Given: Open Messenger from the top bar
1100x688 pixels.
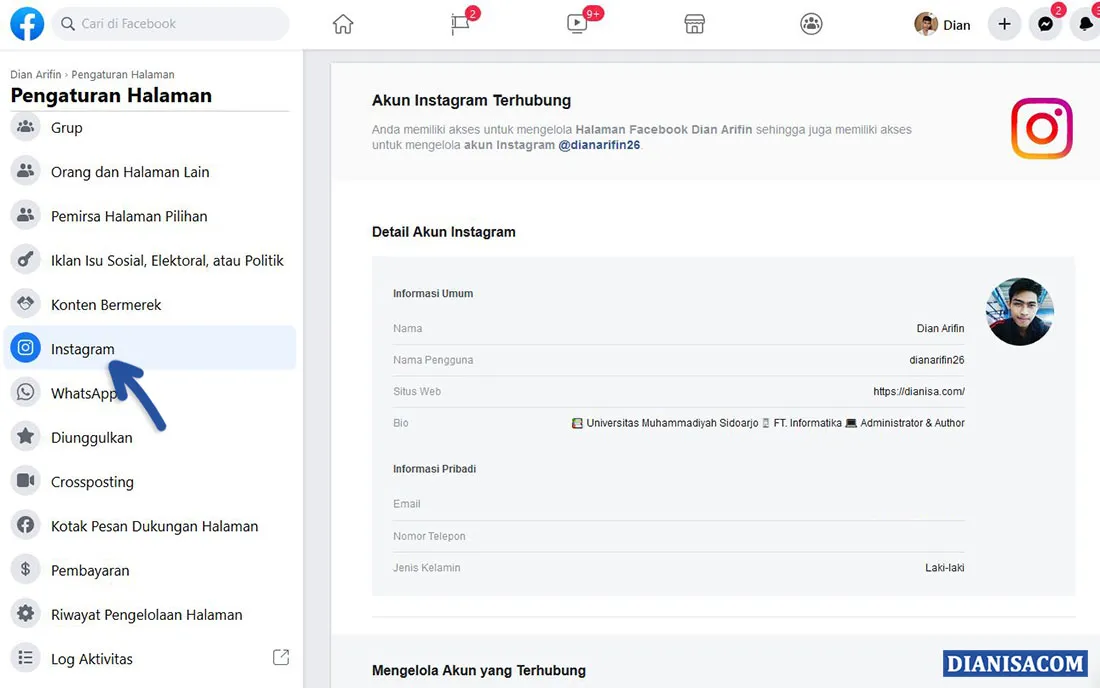Looking at the screenshot, I should click(1046, 23).
